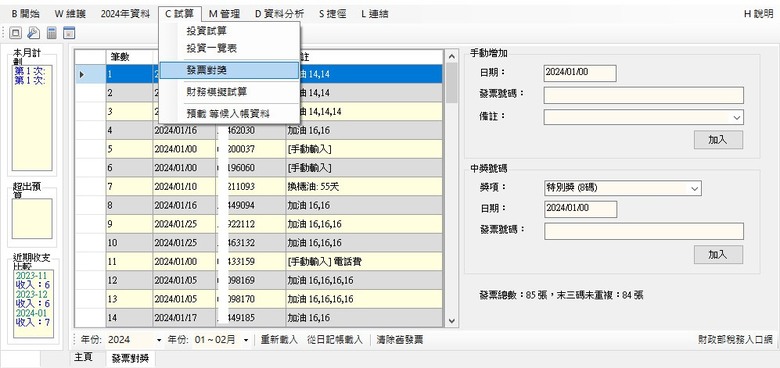Click row 10 加油 16,16,16 cell
The image size is (780, 368).
tap(364, 243)
